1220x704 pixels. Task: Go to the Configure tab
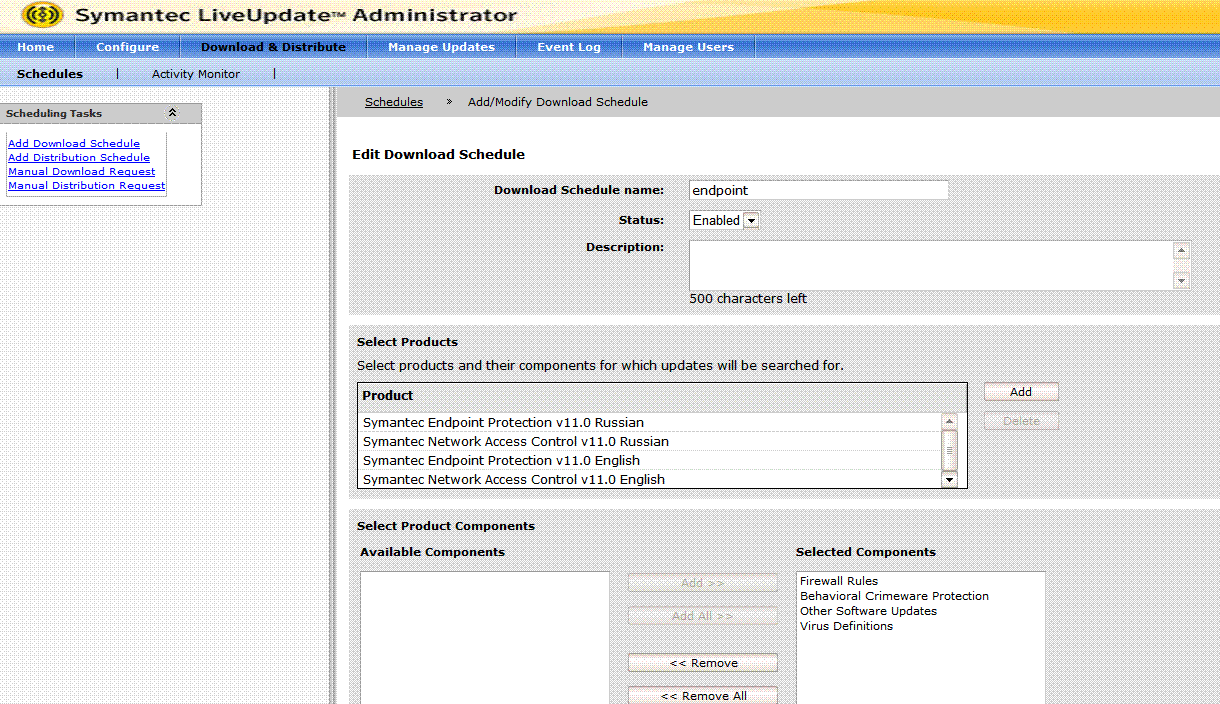point(127,47)
